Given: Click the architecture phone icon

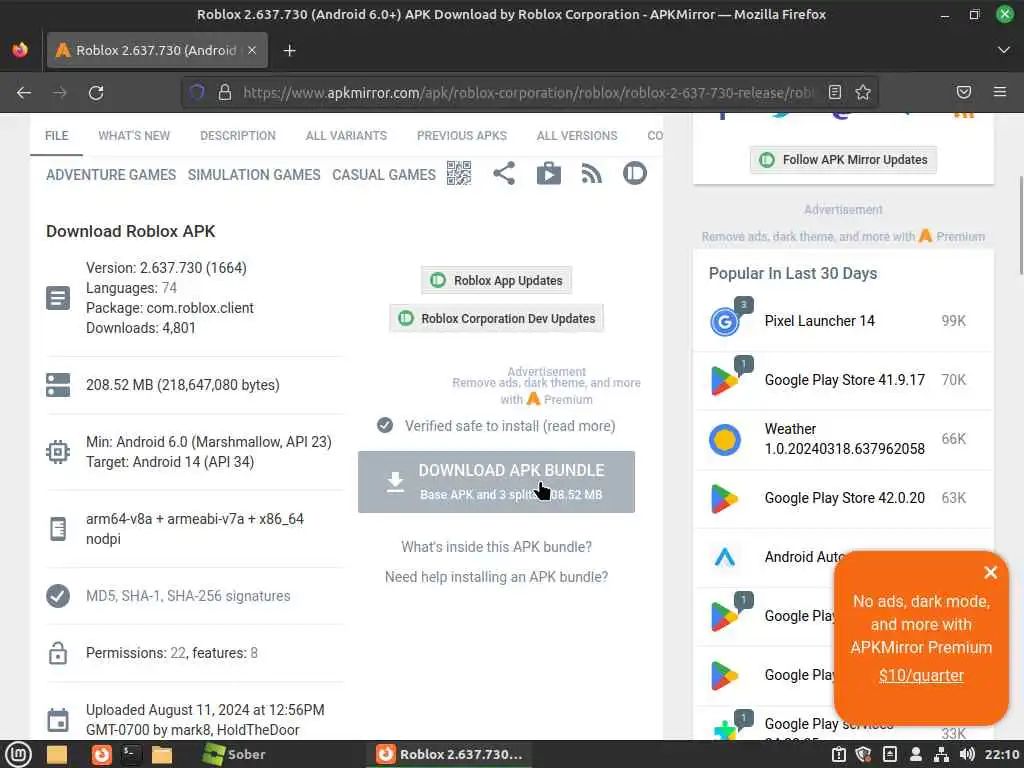Looking at the screenshot, I should point(58,529).
